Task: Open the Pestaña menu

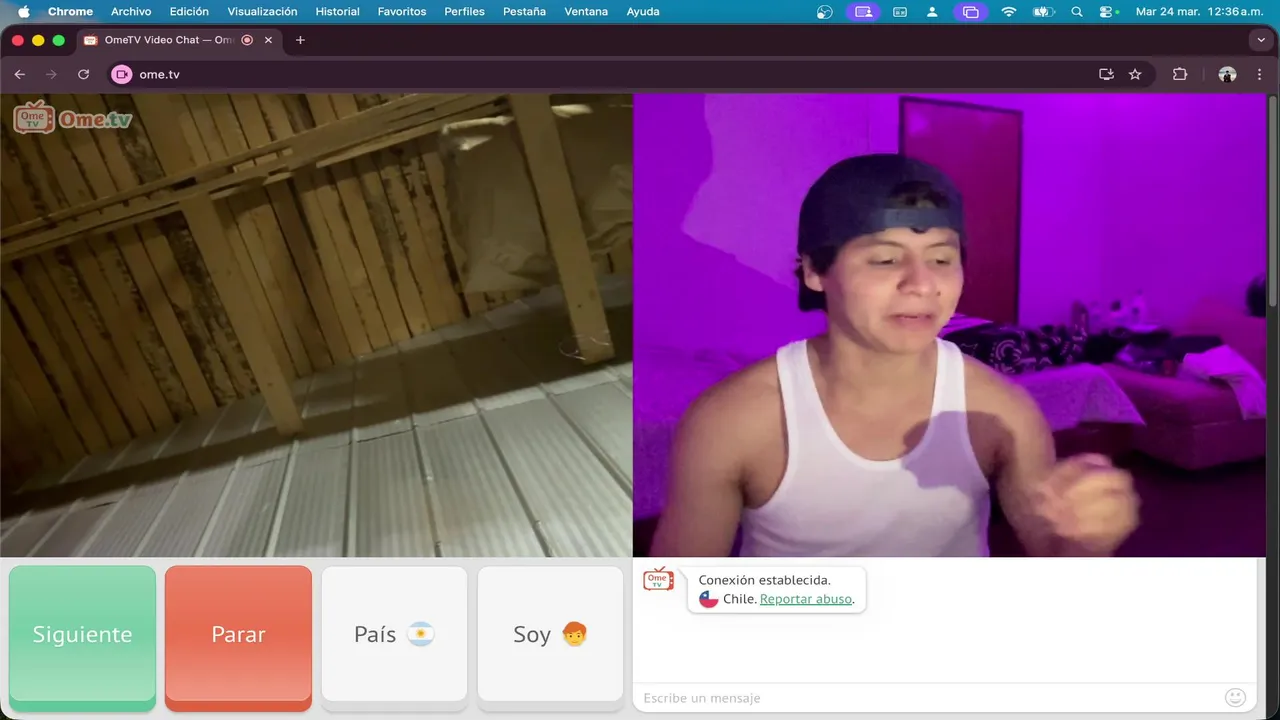Action: [524, 11]
